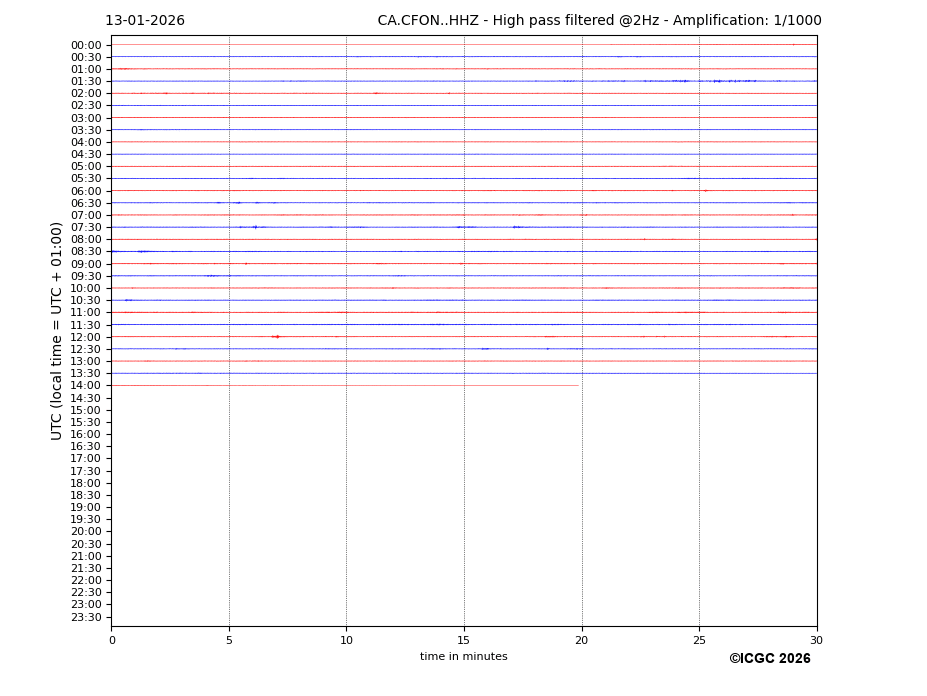Click the red spike on the 12:00 trace
The width and height of the screenshot is (927, 696).
point(275,337)
